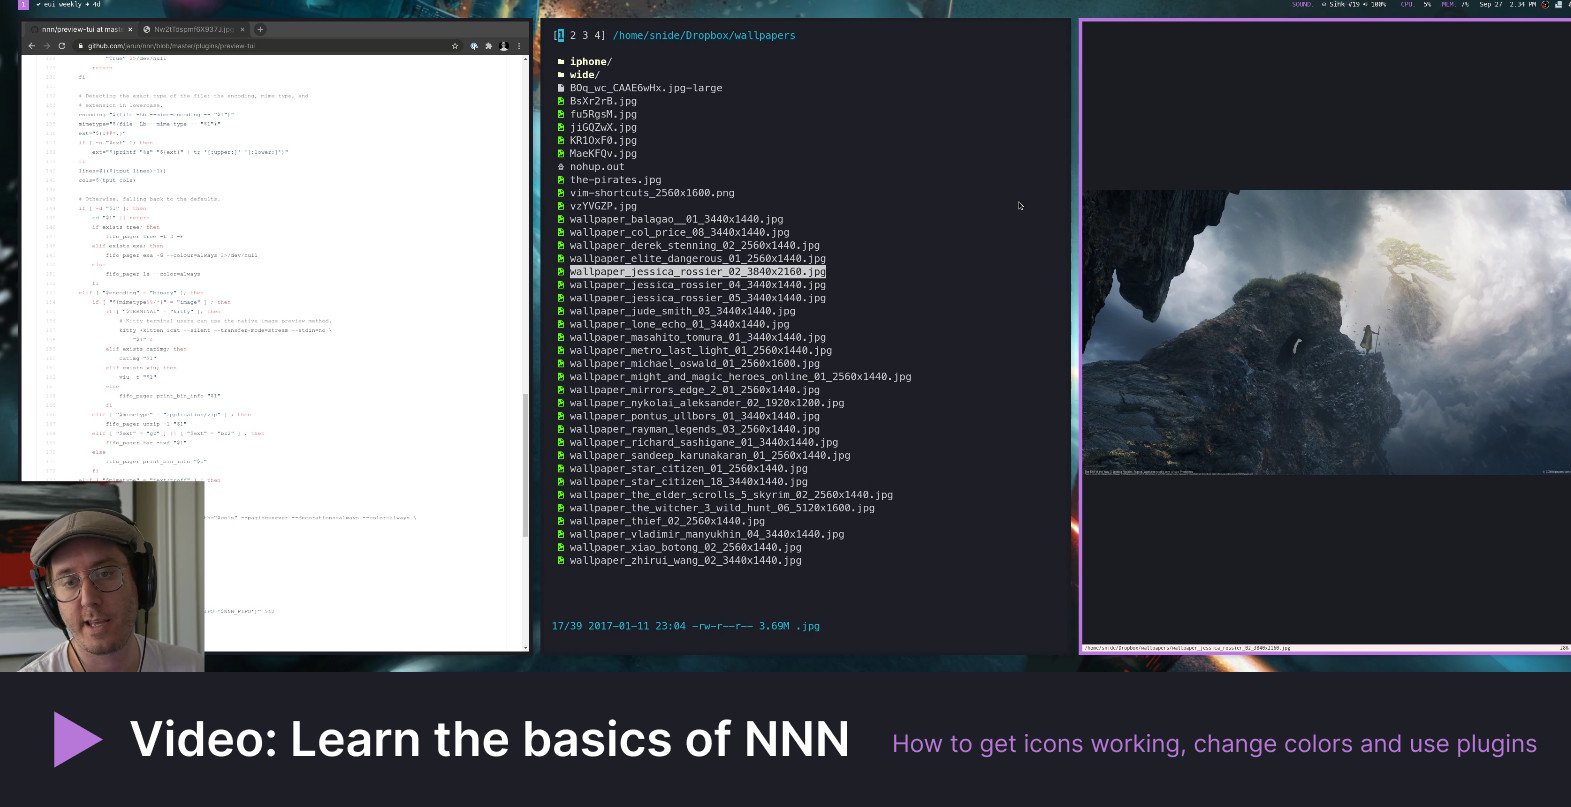Open a new browser tab
This screenshot has width=1571, height=807.
pyautogui.click(x=260, y=30)
